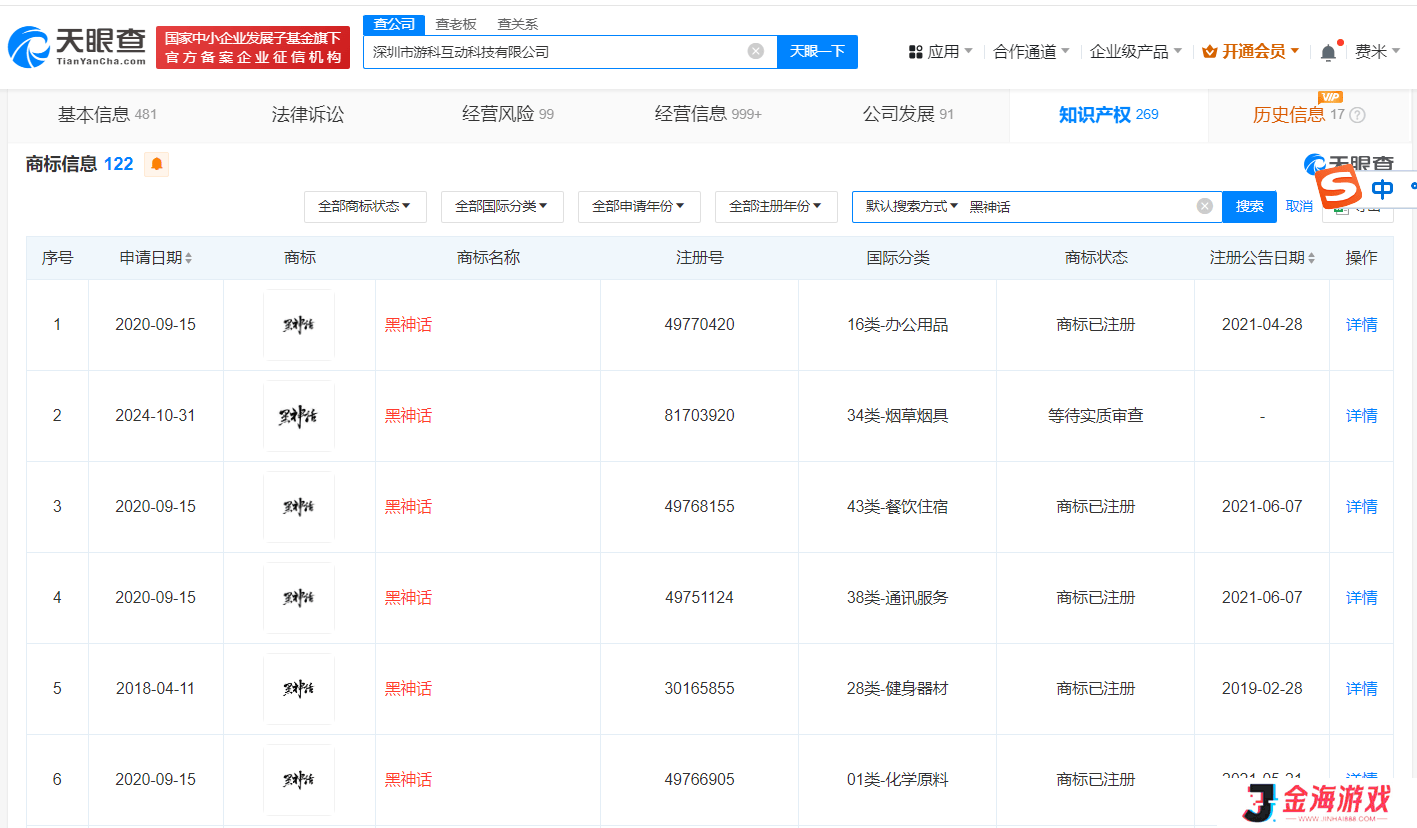The width and height of the screenshot is (1417, 828).
Task: Open the 知识产权 tab
Action: [1108, 114]
